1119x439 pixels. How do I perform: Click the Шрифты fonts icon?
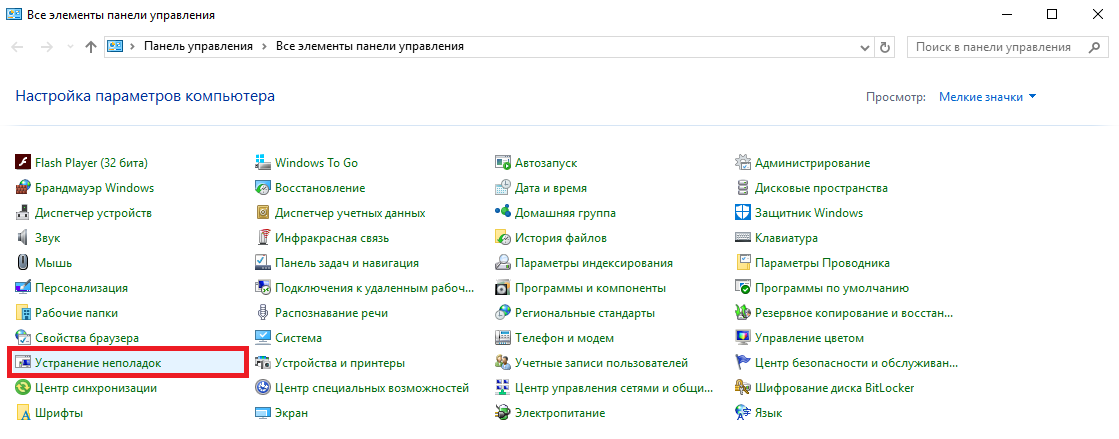23,413
